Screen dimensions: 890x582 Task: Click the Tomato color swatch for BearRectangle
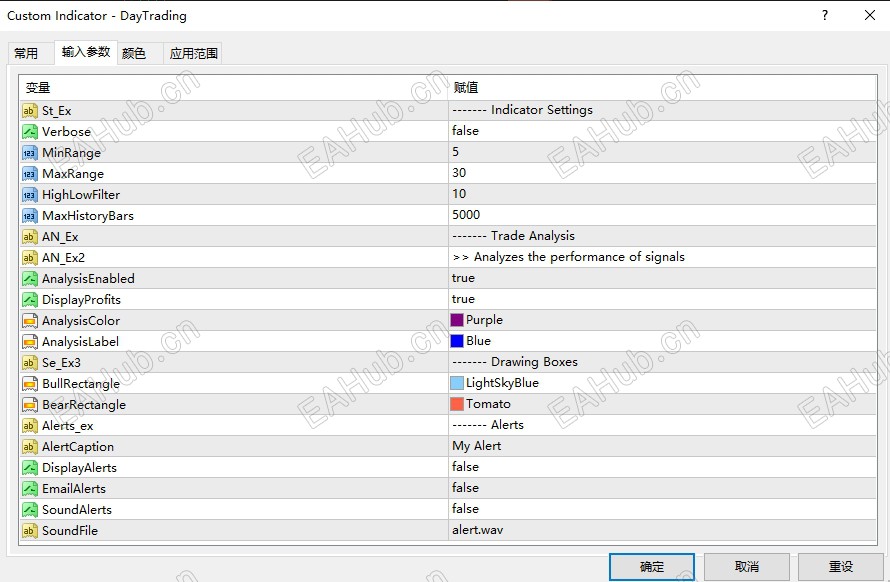457,404
